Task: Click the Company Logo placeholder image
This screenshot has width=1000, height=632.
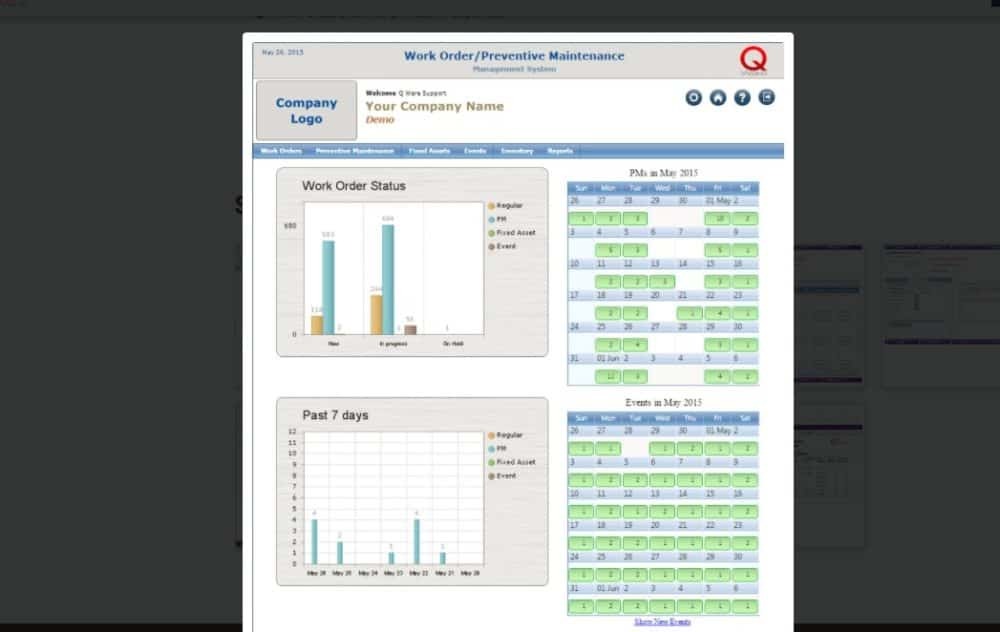Action: click(x=306, y=110)
